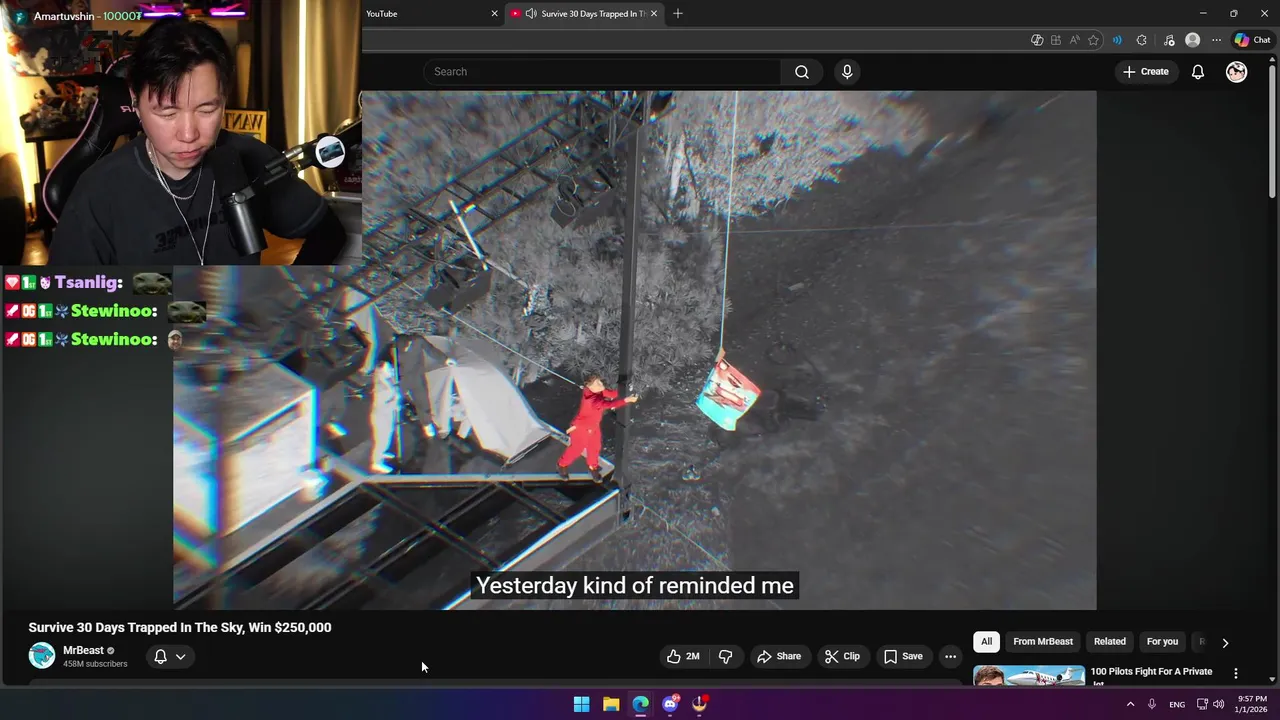Screen dimensions: 1280x720
Task: Open File Explorer from the taskbar
Action: [x=611, y=704]
